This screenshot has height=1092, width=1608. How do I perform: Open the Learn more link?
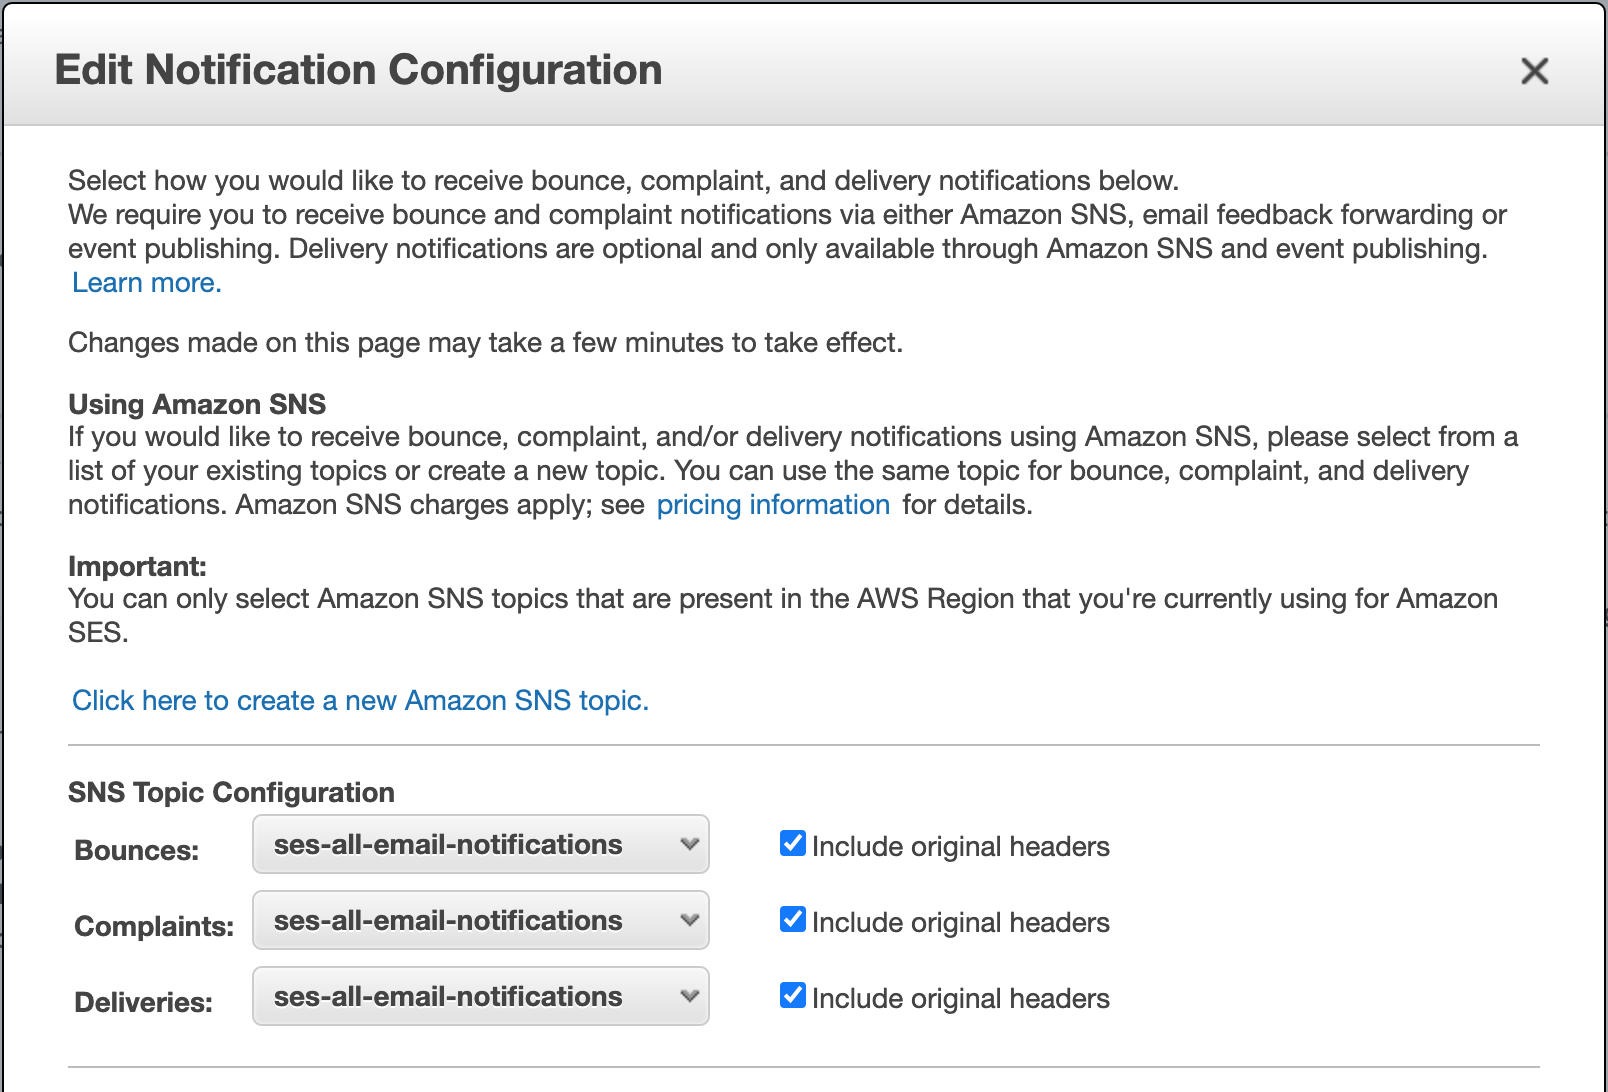point(146,283)
